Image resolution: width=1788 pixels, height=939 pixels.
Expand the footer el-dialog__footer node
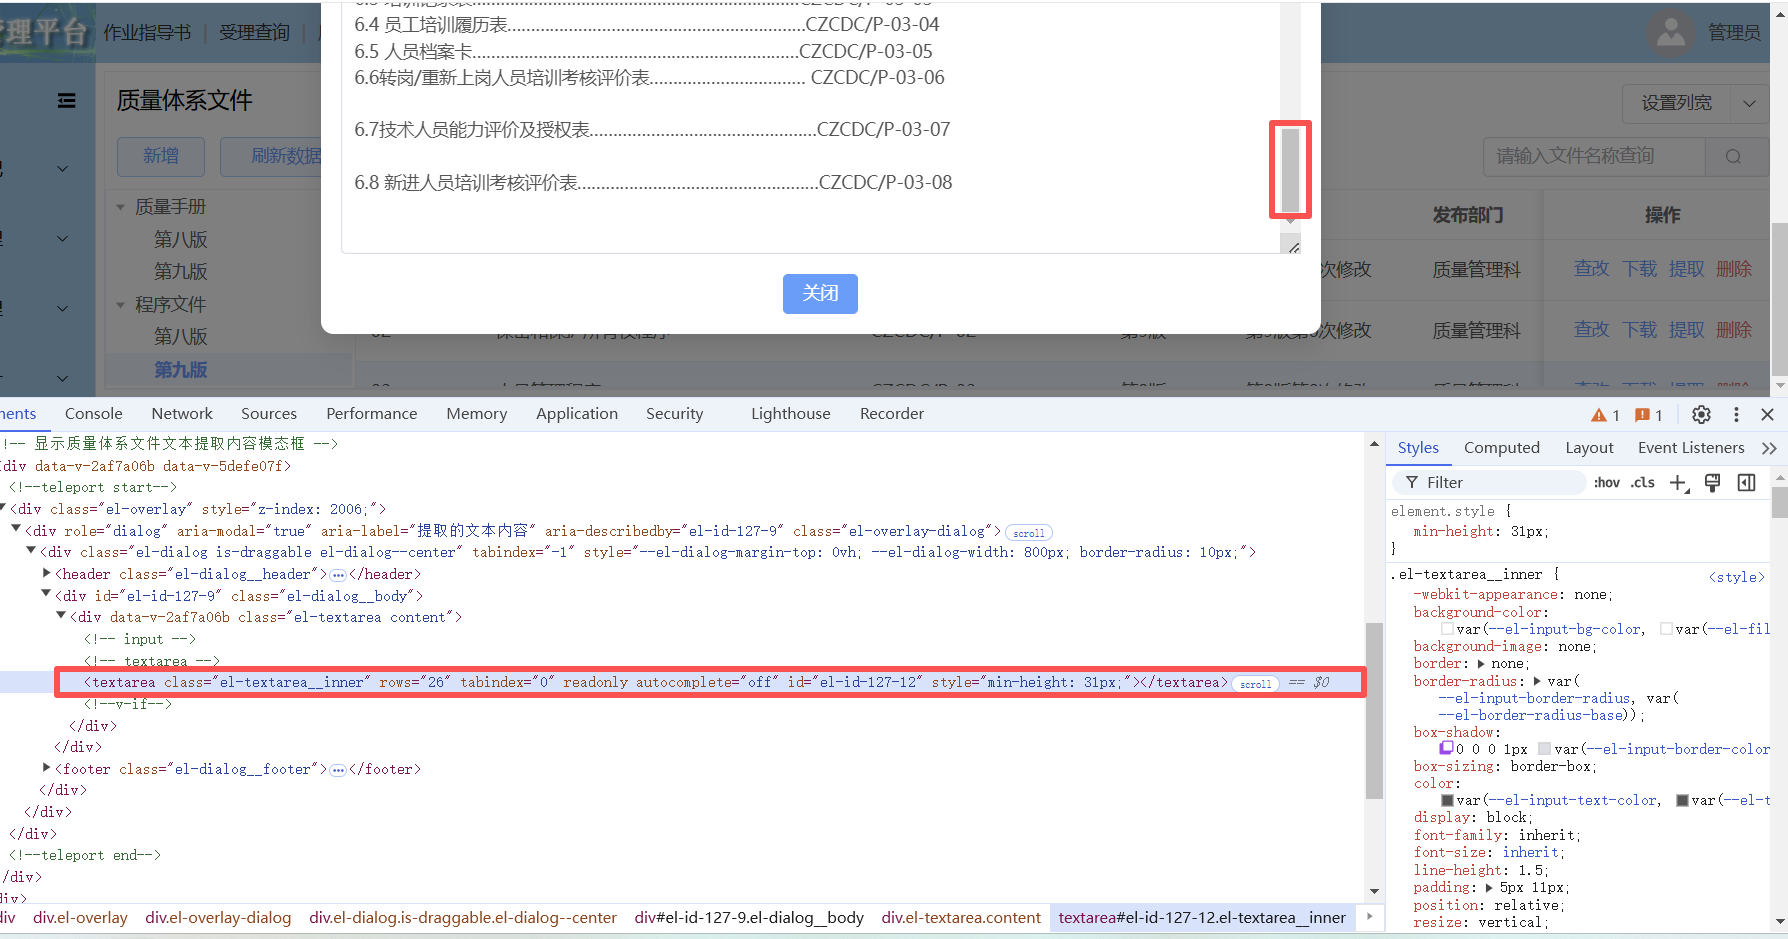(x=46, y=768)
